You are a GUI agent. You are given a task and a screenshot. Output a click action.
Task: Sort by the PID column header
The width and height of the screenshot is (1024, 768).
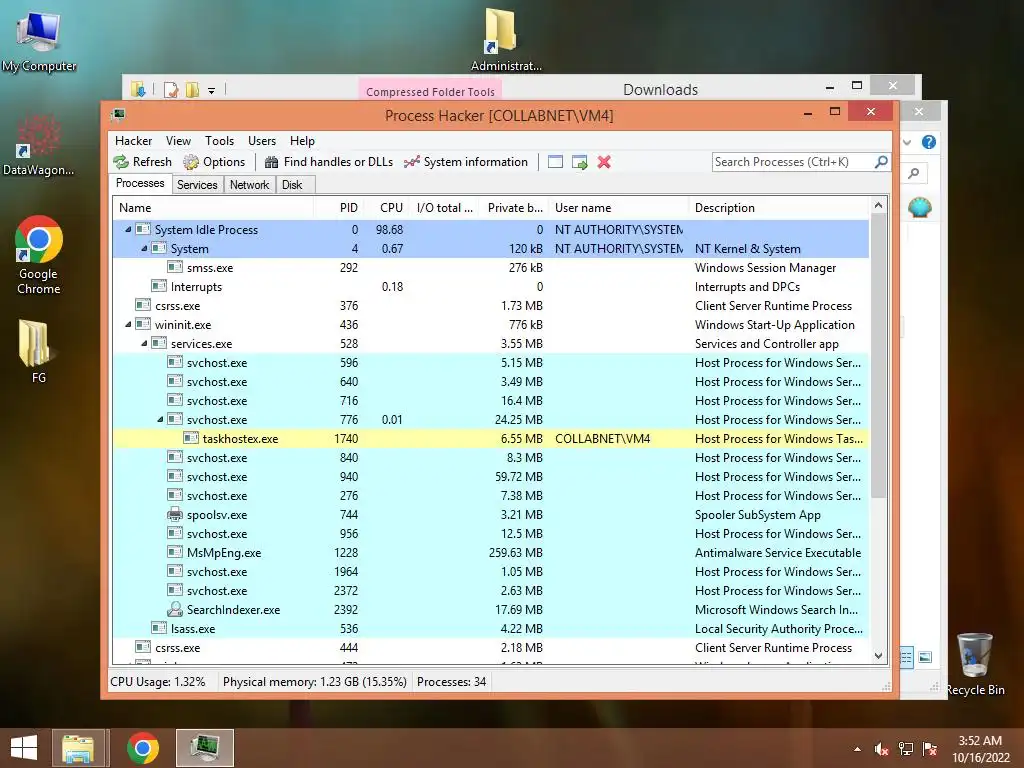tap(339, 208)
